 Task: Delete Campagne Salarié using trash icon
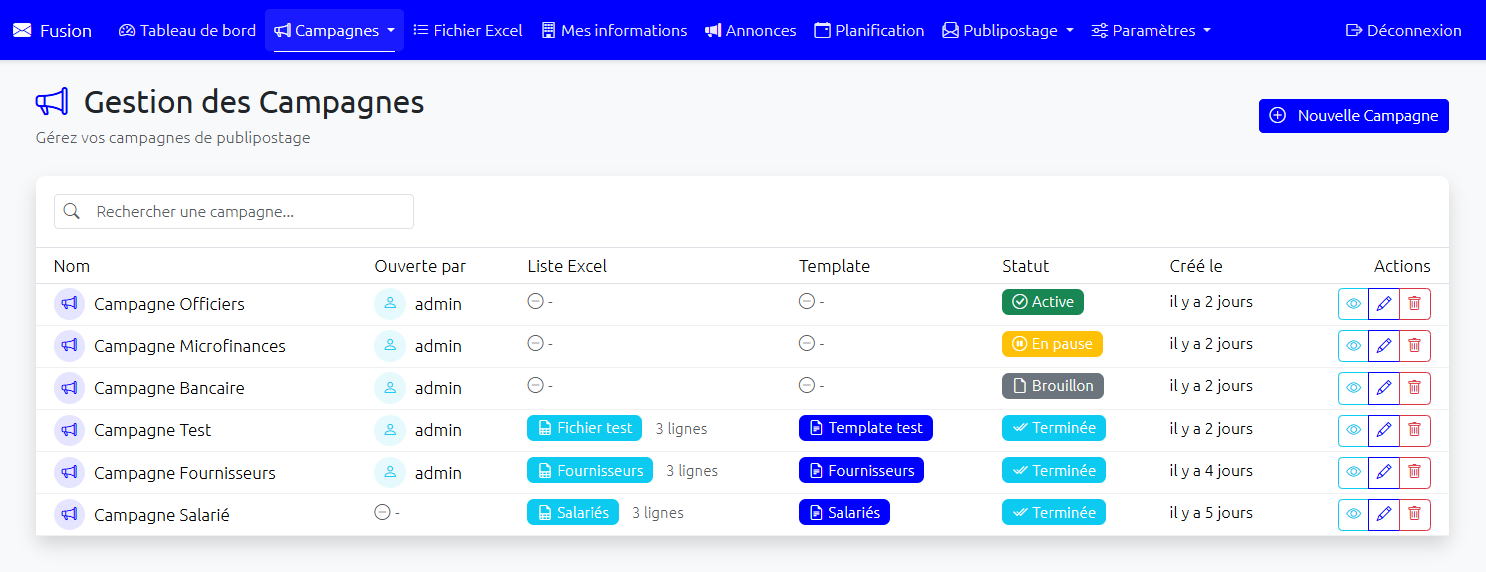(1414, 514)
